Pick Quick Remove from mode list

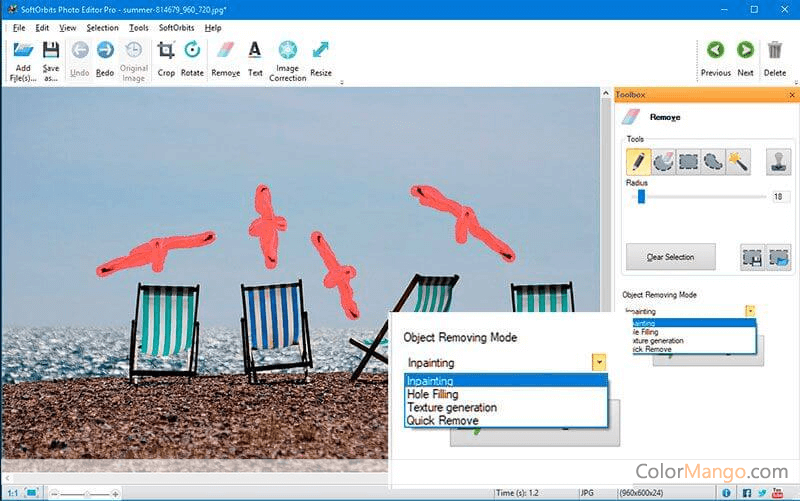tap(442, 421)
